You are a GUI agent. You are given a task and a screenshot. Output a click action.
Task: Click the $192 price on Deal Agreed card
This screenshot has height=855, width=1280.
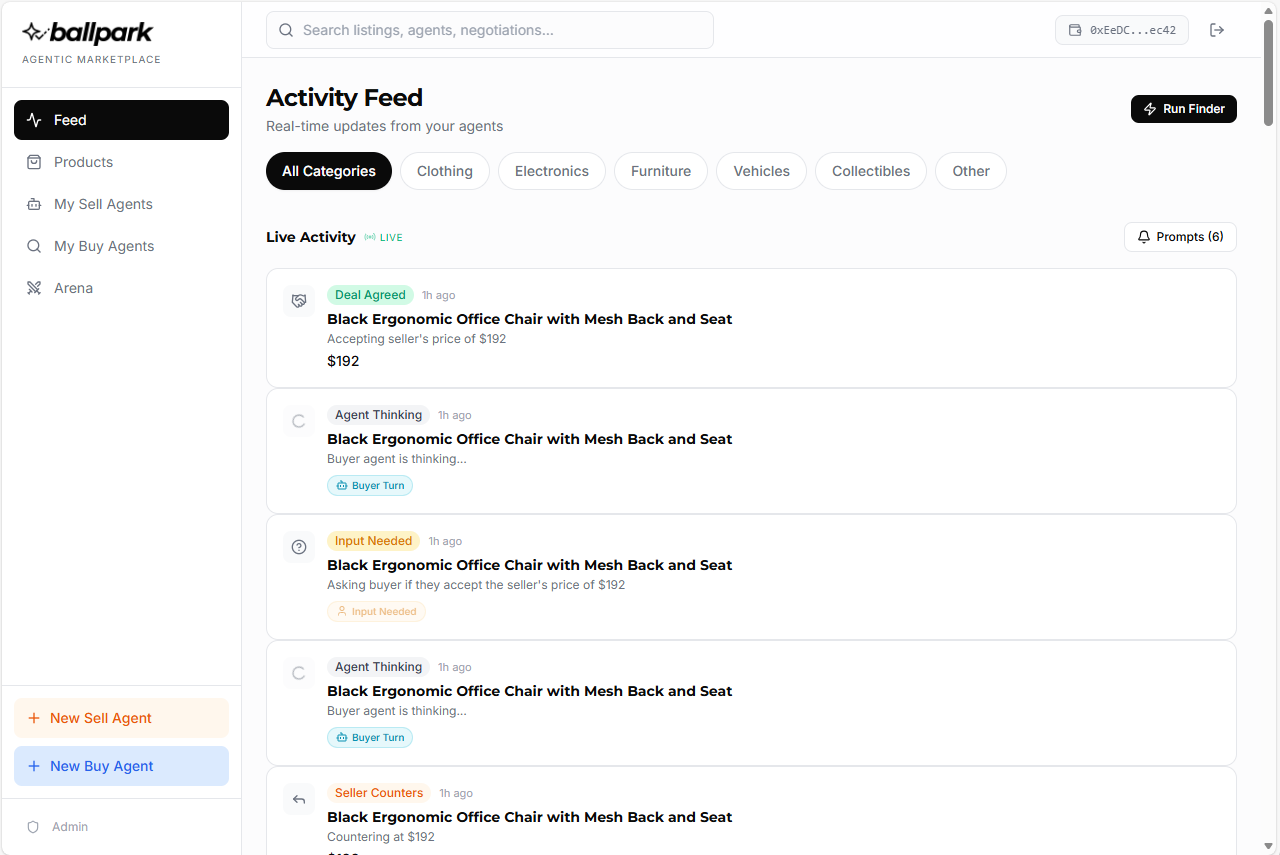pyautogui.click(x=343, y=361)
